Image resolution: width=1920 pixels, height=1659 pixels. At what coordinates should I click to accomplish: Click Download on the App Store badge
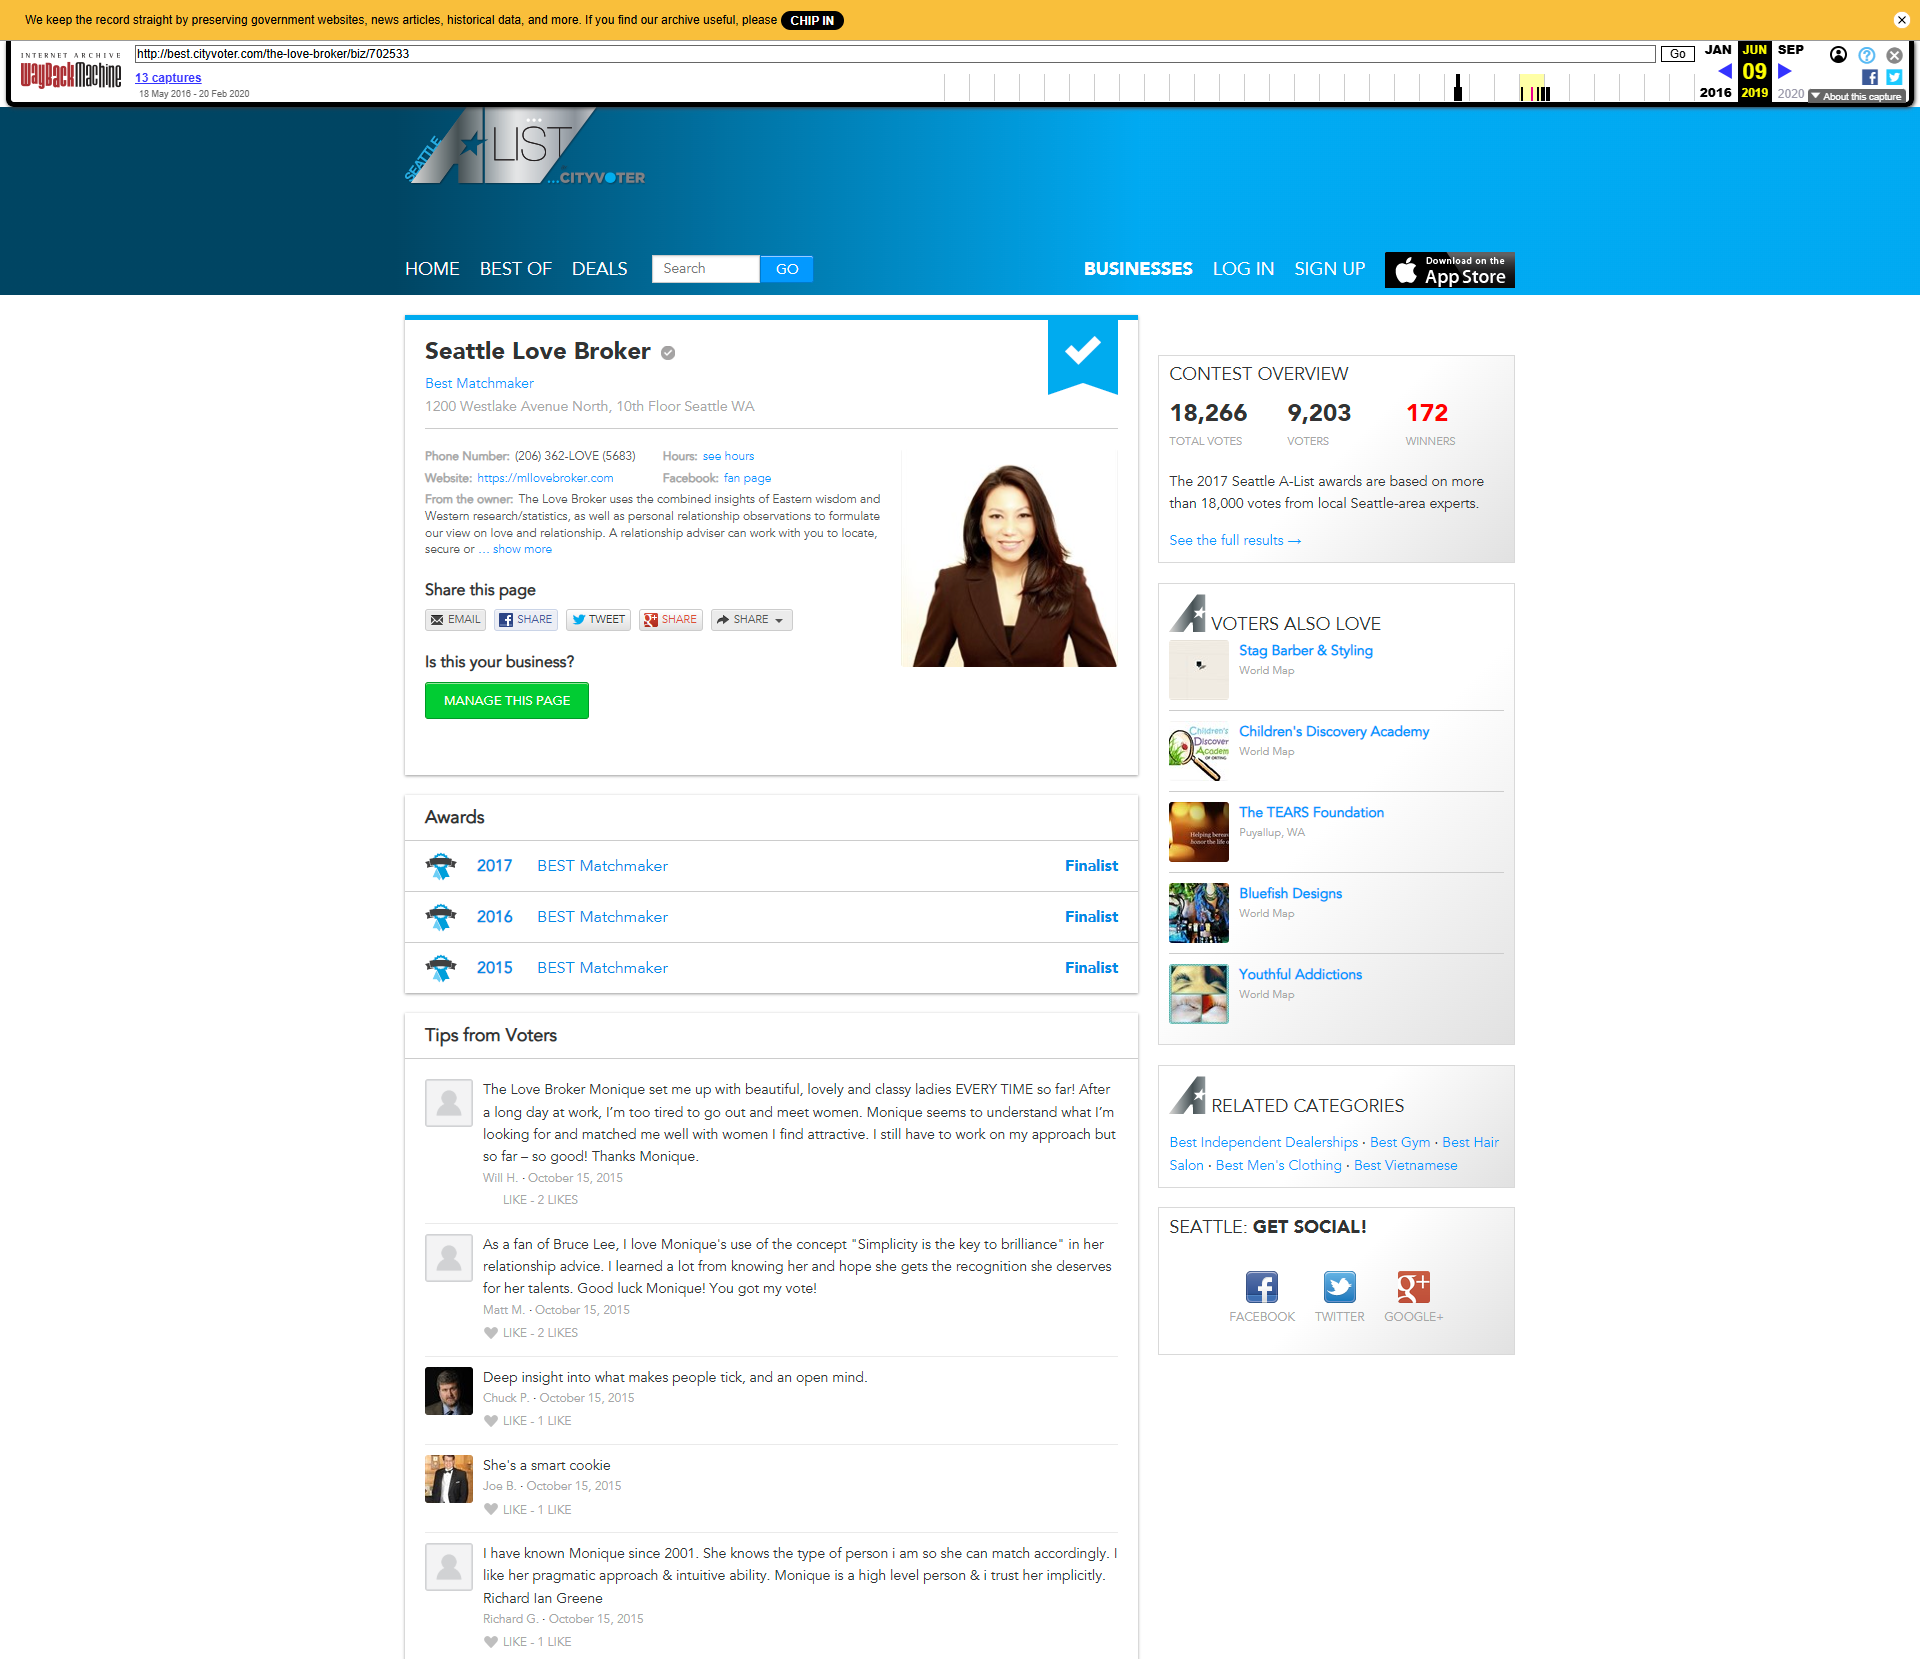pos(1449,270)
